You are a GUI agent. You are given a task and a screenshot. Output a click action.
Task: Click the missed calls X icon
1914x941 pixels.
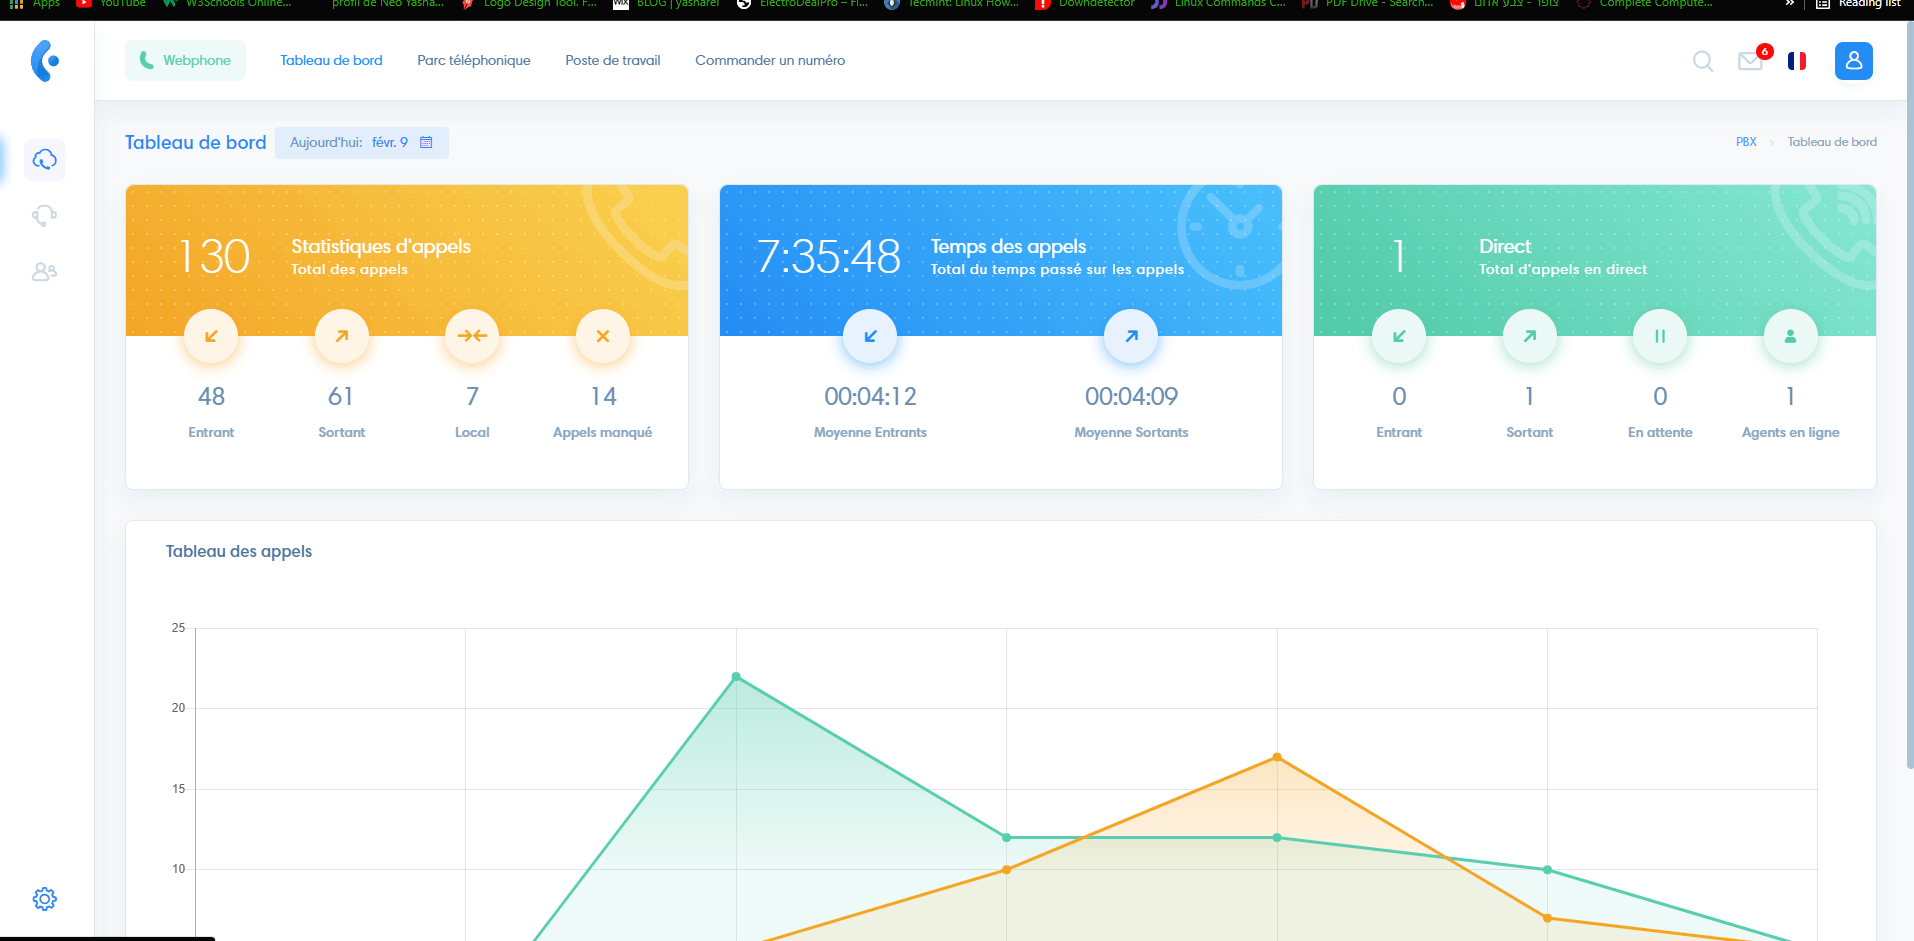[x=602, y=336]
